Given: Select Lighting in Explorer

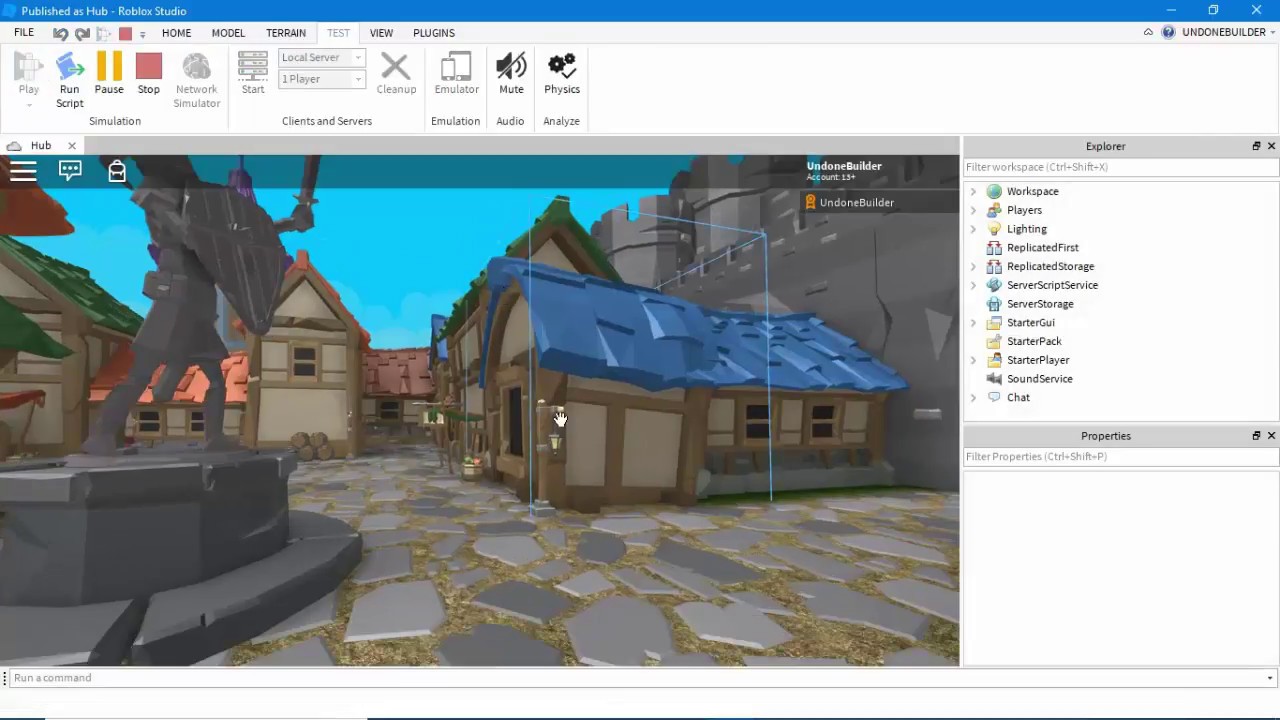Looking at the screenshot, I should [x=1026, y=229].
